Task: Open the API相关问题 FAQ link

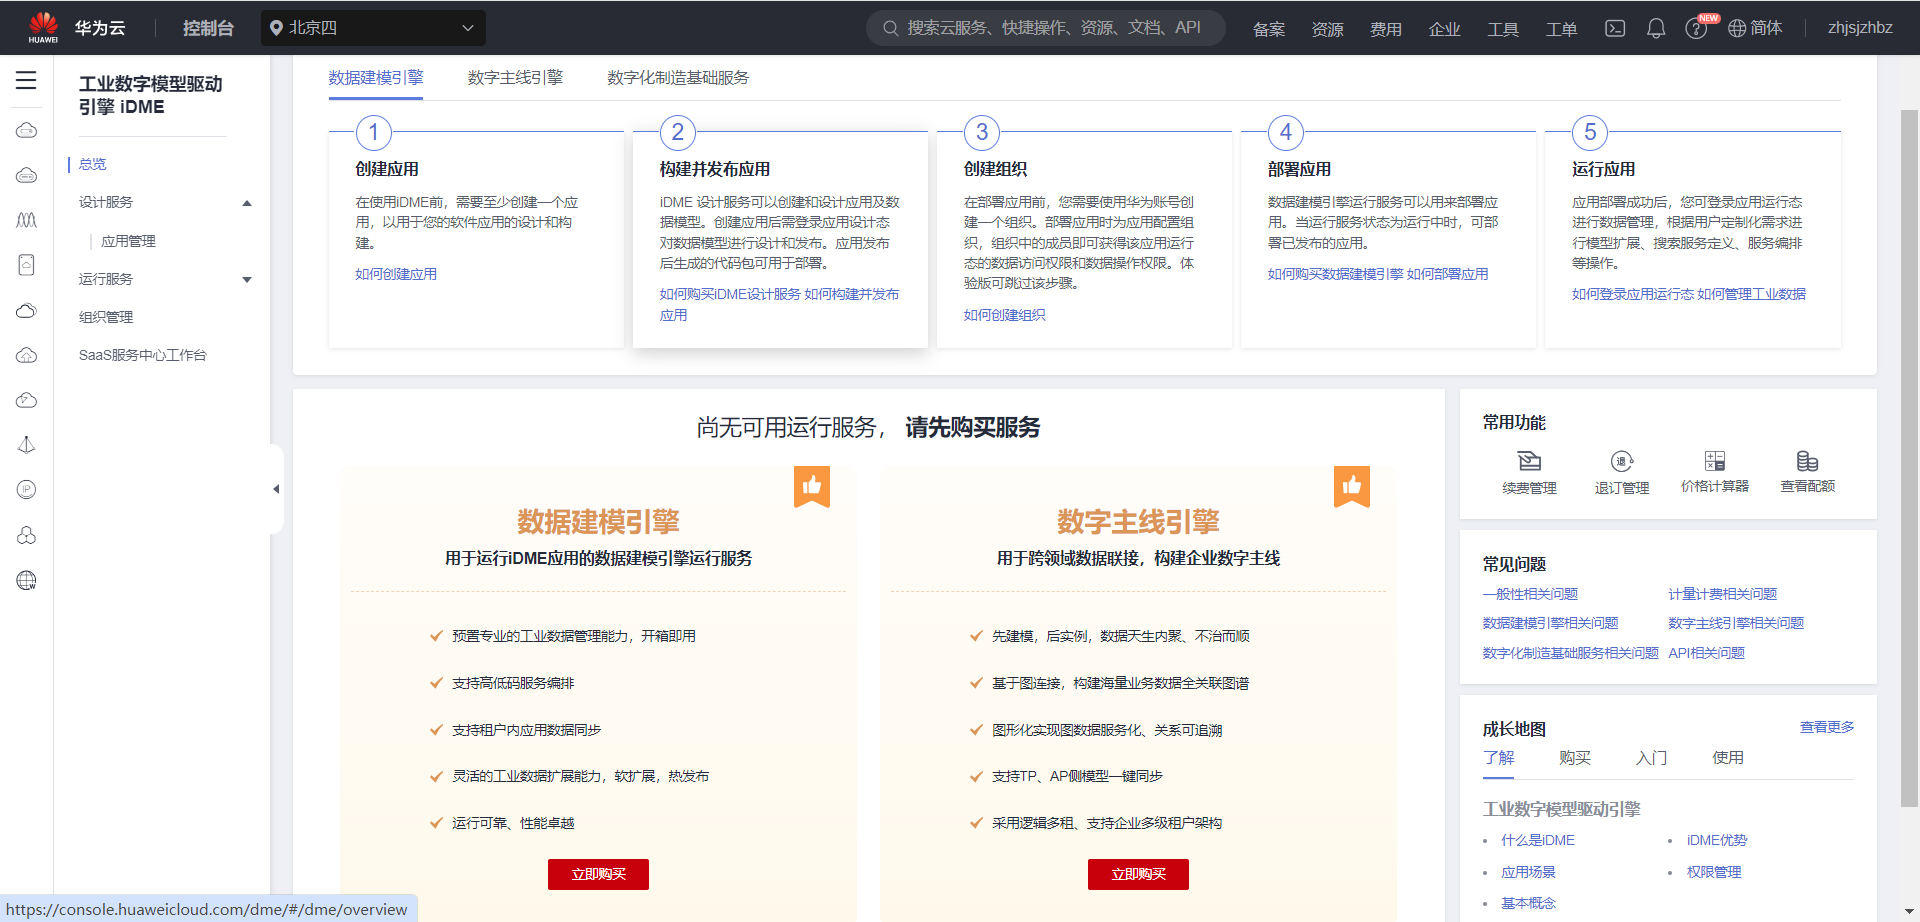Action: [x=1706, y=653]
